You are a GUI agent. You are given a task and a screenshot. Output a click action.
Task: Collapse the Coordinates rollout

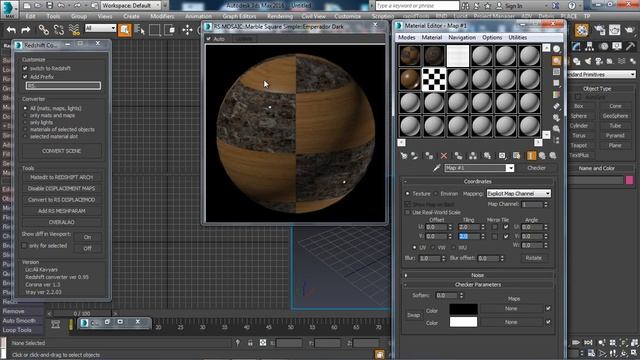click(x=477, y=181)
